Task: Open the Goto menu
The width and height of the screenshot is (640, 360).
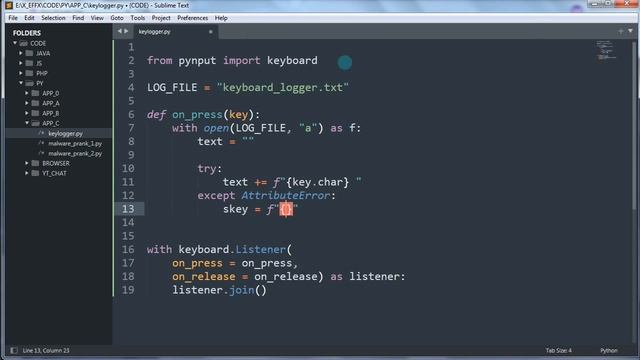Action: coord(117,18)
